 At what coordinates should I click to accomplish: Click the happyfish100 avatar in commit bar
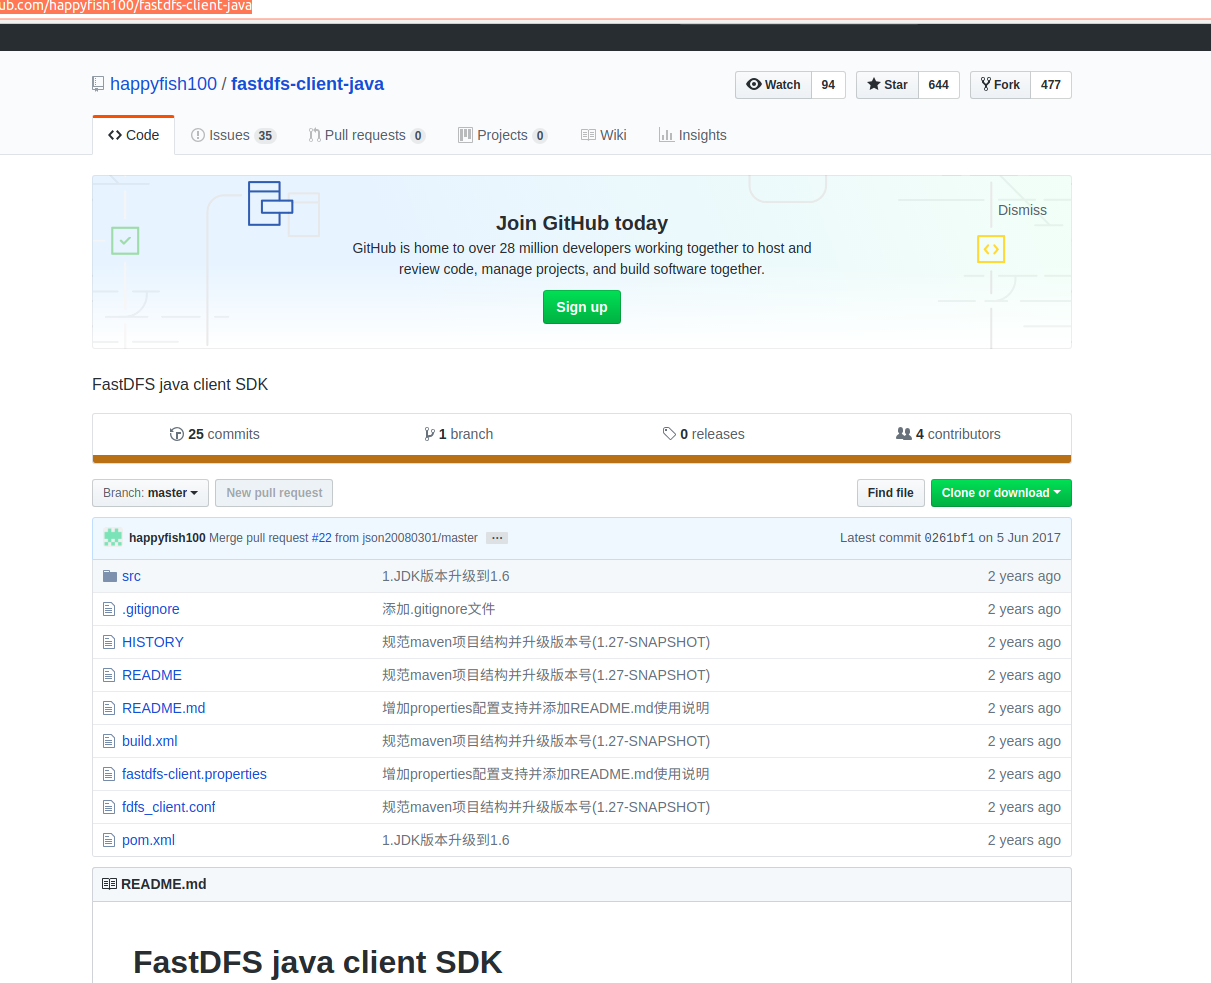tap(113, 537)
